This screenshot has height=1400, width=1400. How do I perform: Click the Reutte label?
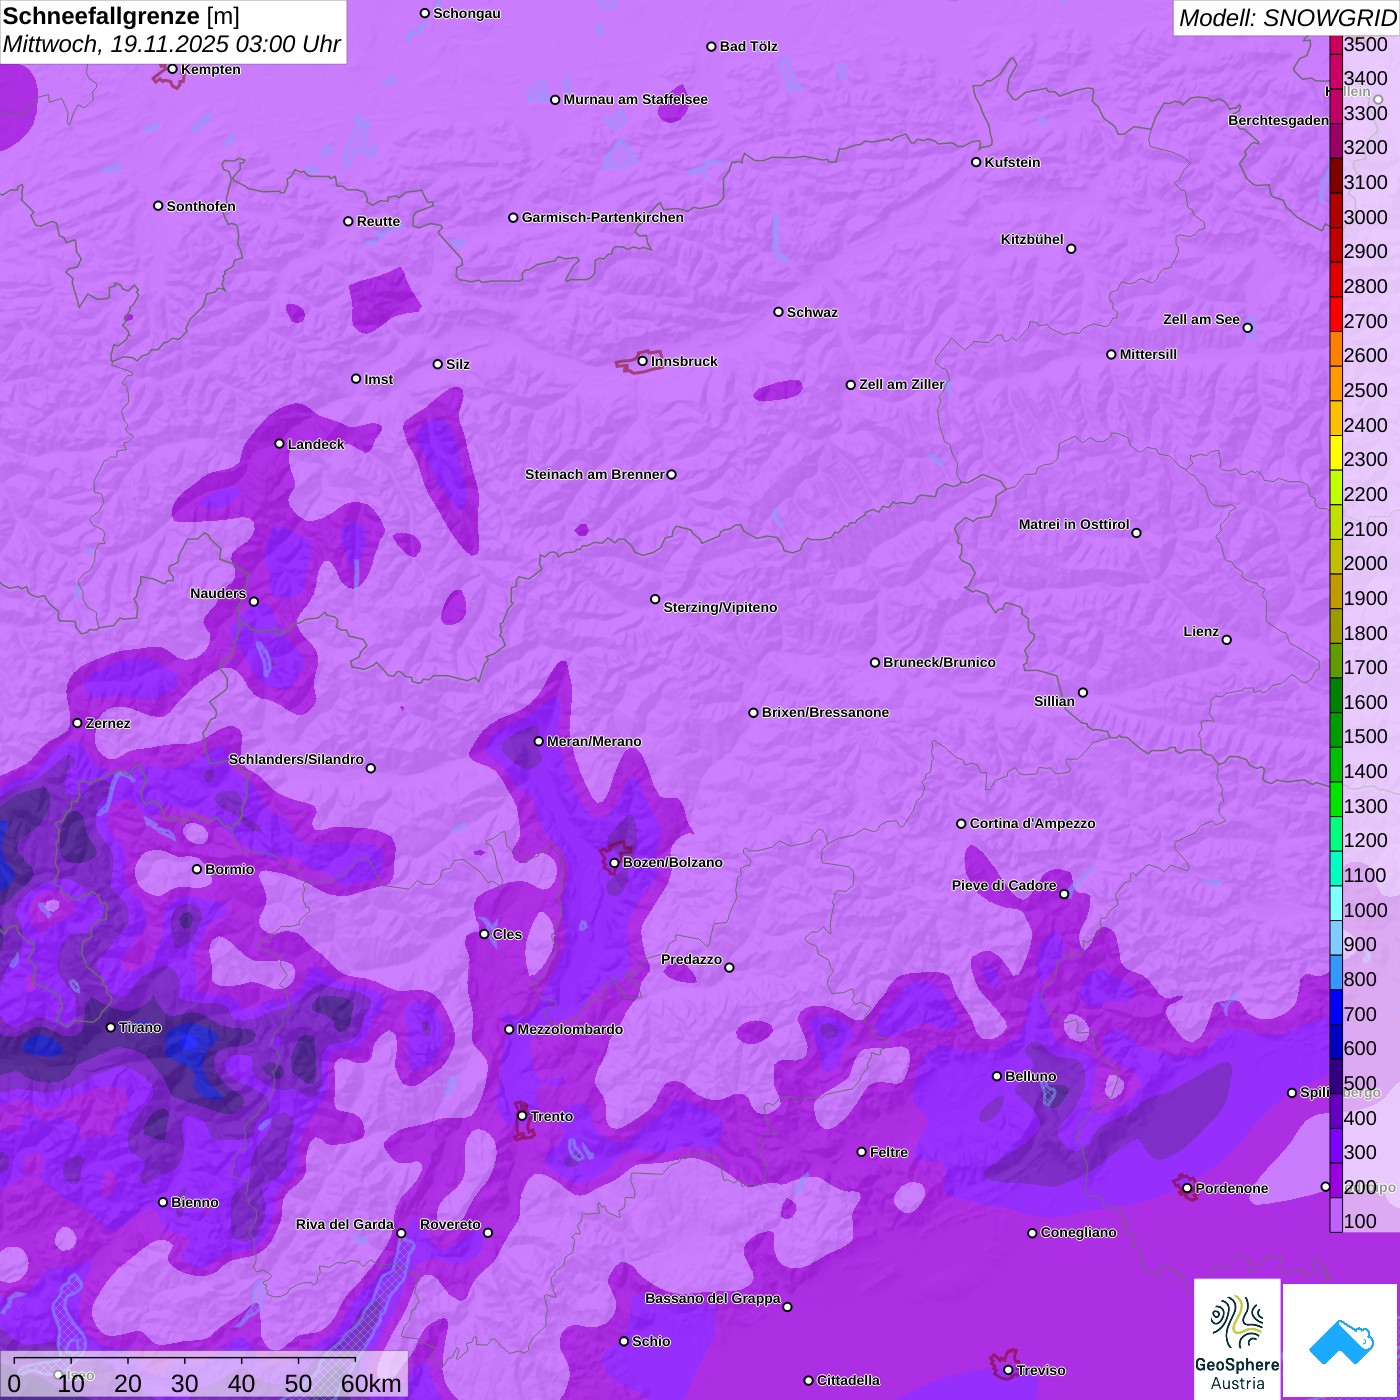coord(378,221)
